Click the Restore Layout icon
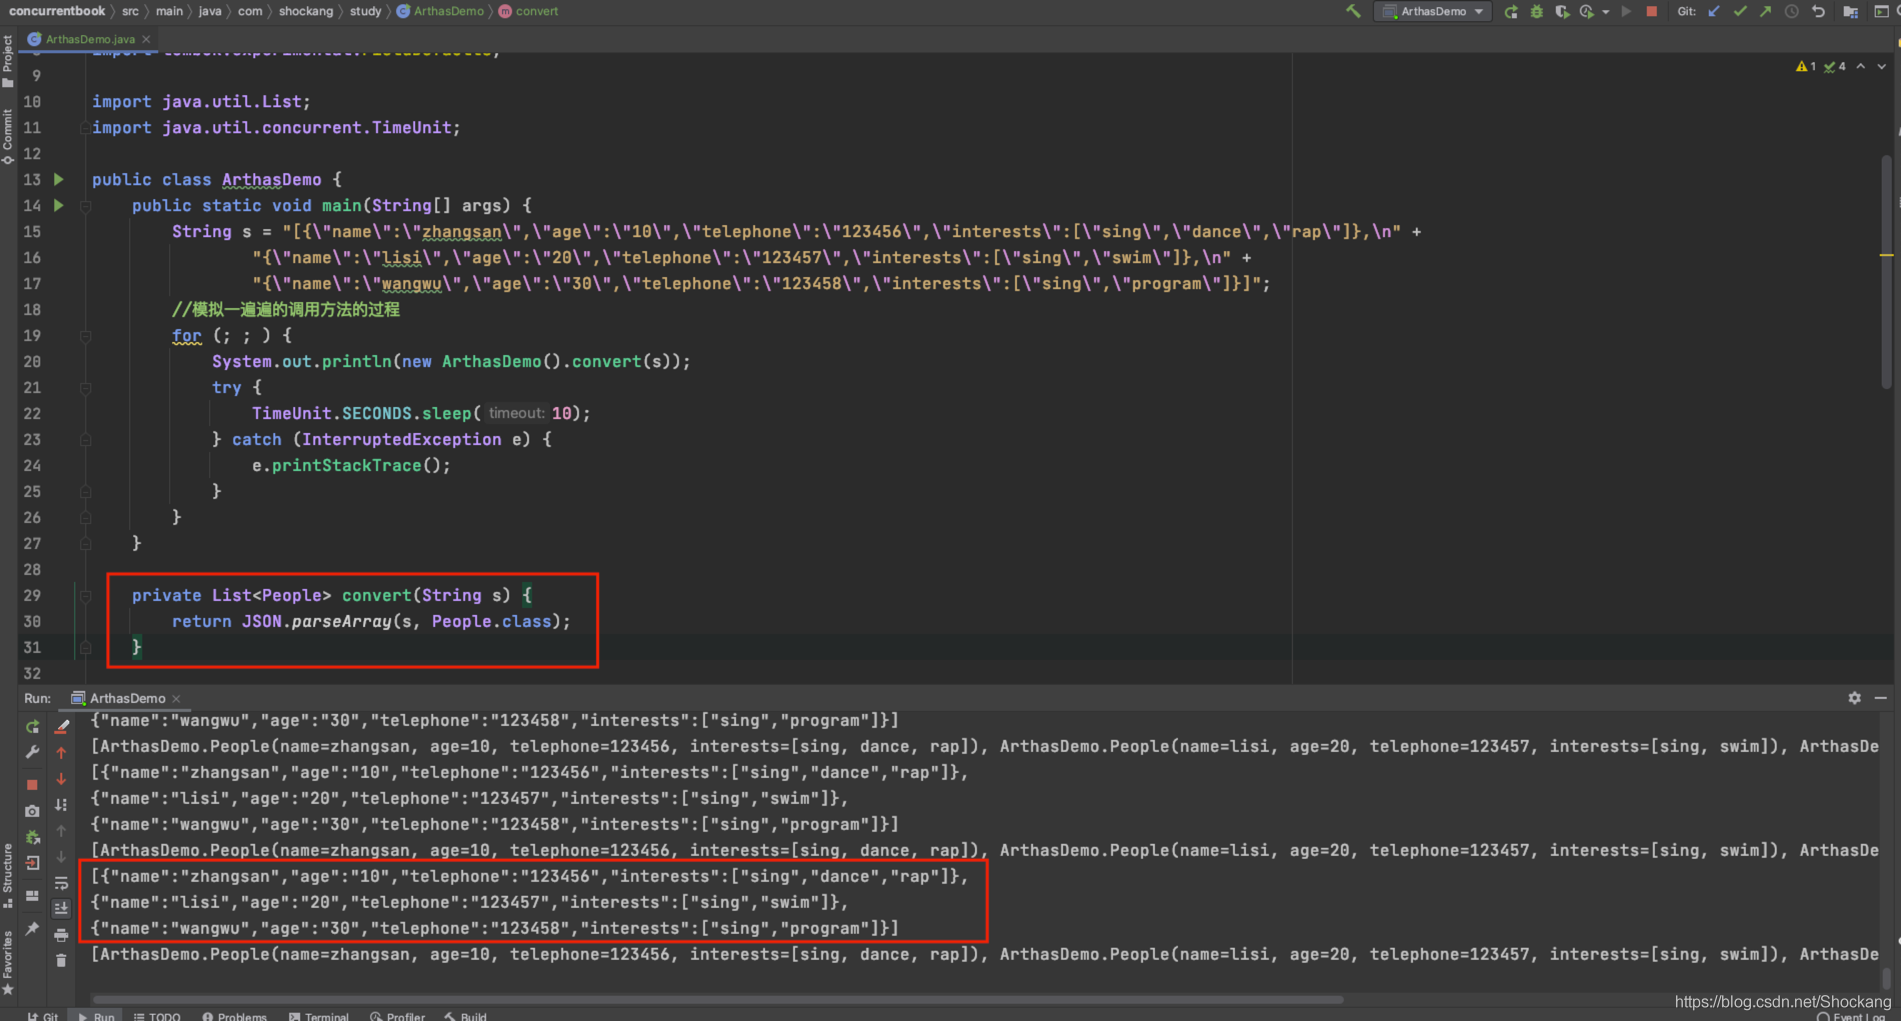 (x=32, y=896)
